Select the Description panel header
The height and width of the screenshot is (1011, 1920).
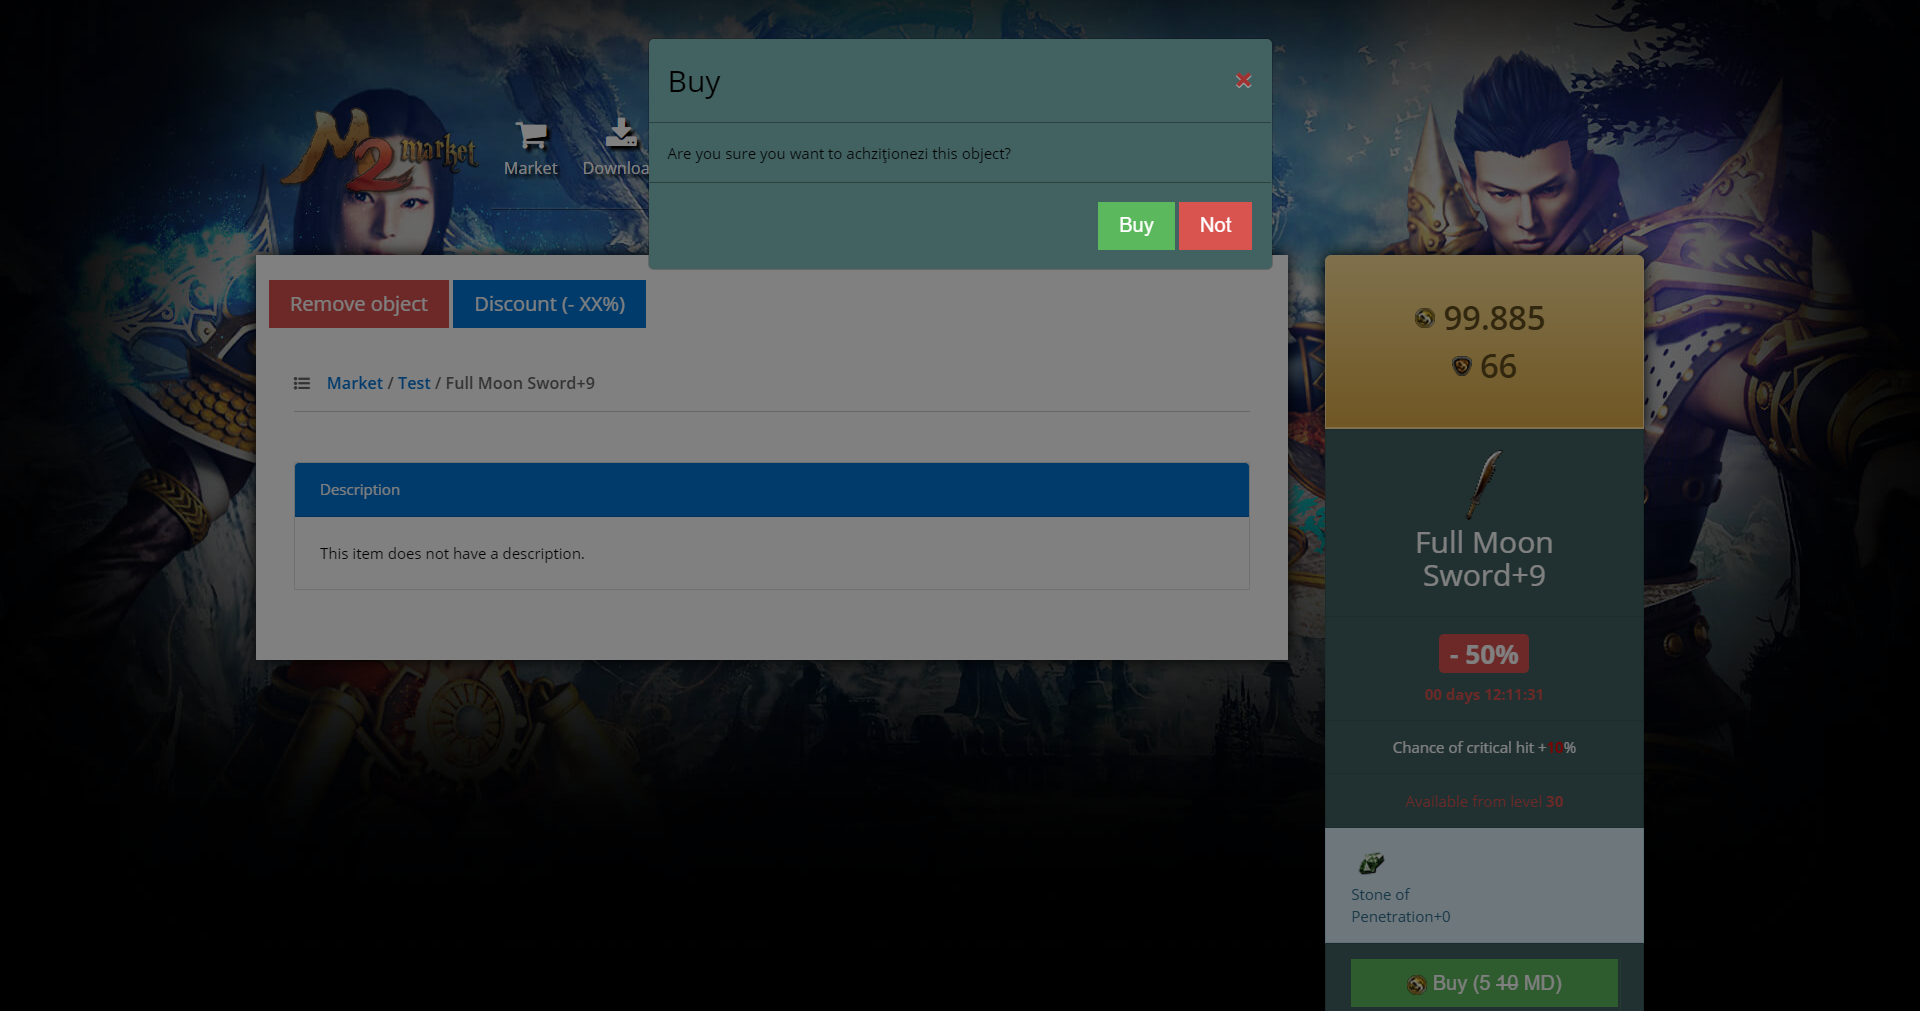click(771, 490)
